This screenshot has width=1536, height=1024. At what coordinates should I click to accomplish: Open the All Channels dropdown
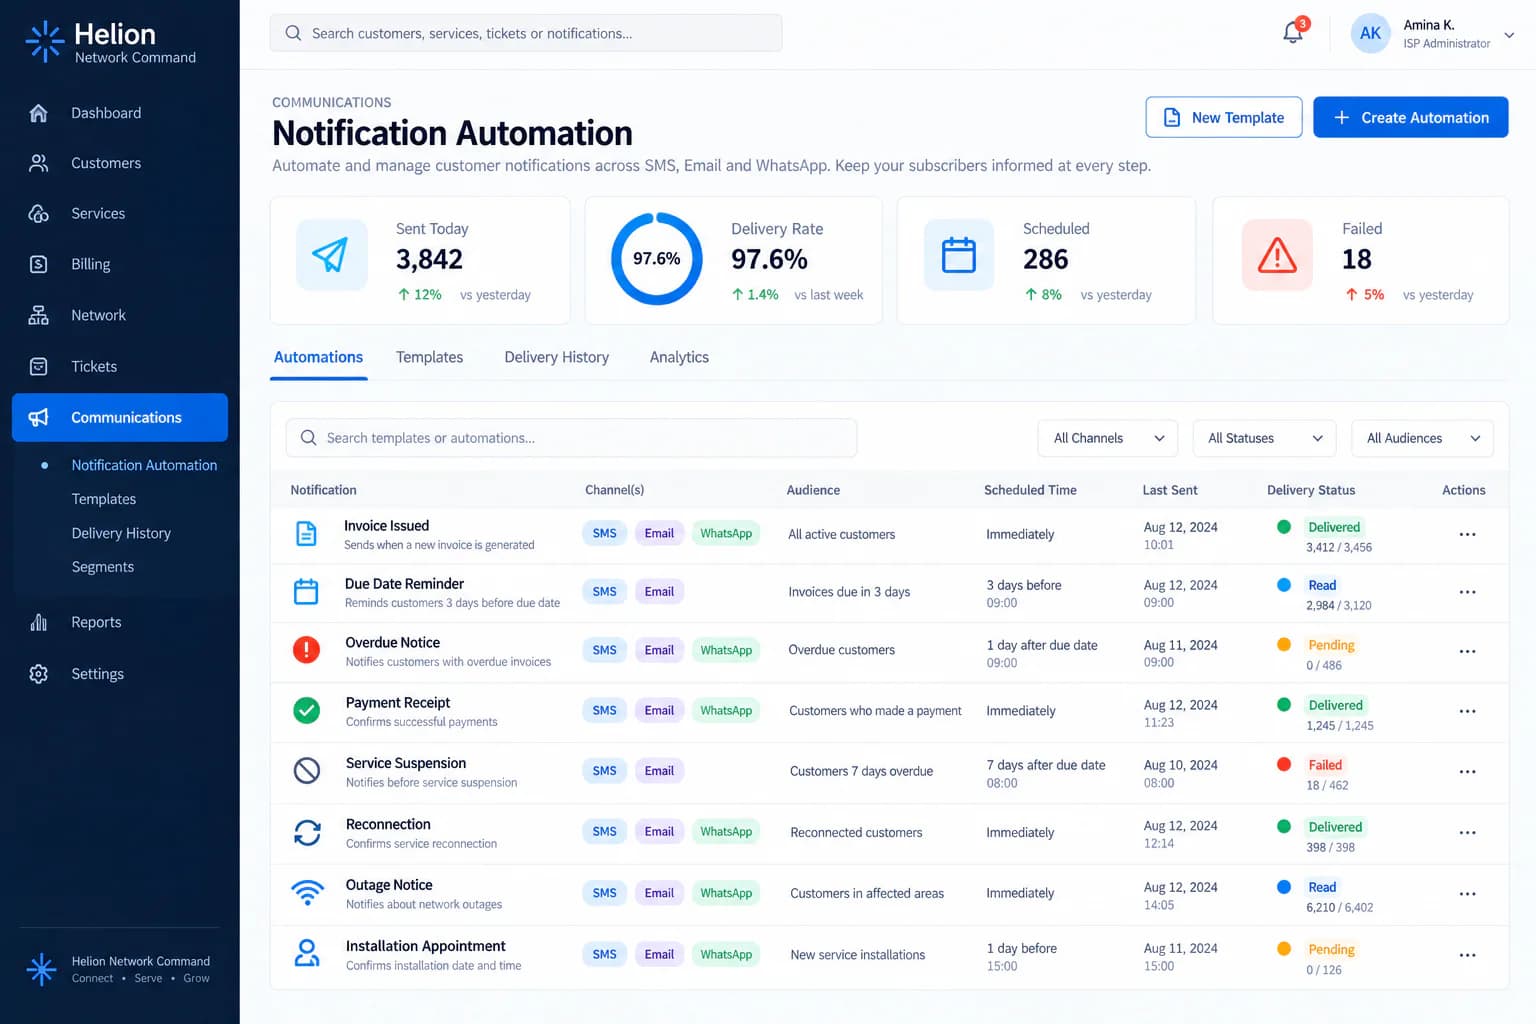pos(1108,438)
